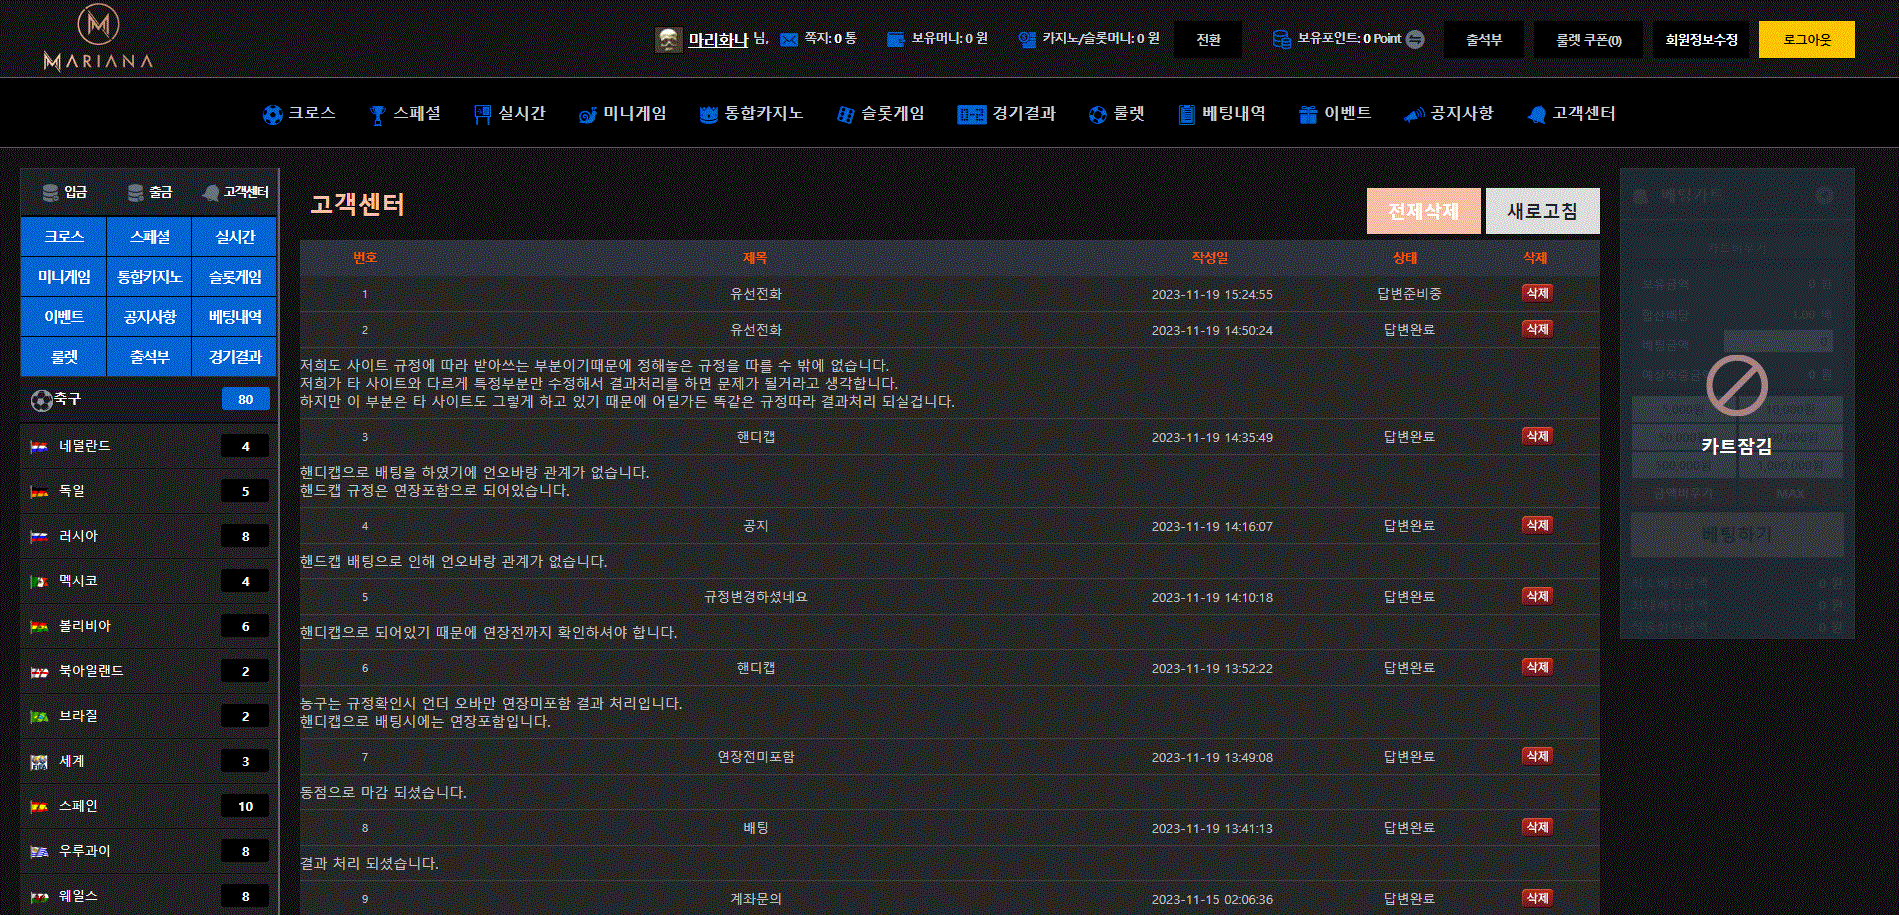The image size is (1899, 915).
Task: Expand the 축구 sports category
Action: coord(149,399)
